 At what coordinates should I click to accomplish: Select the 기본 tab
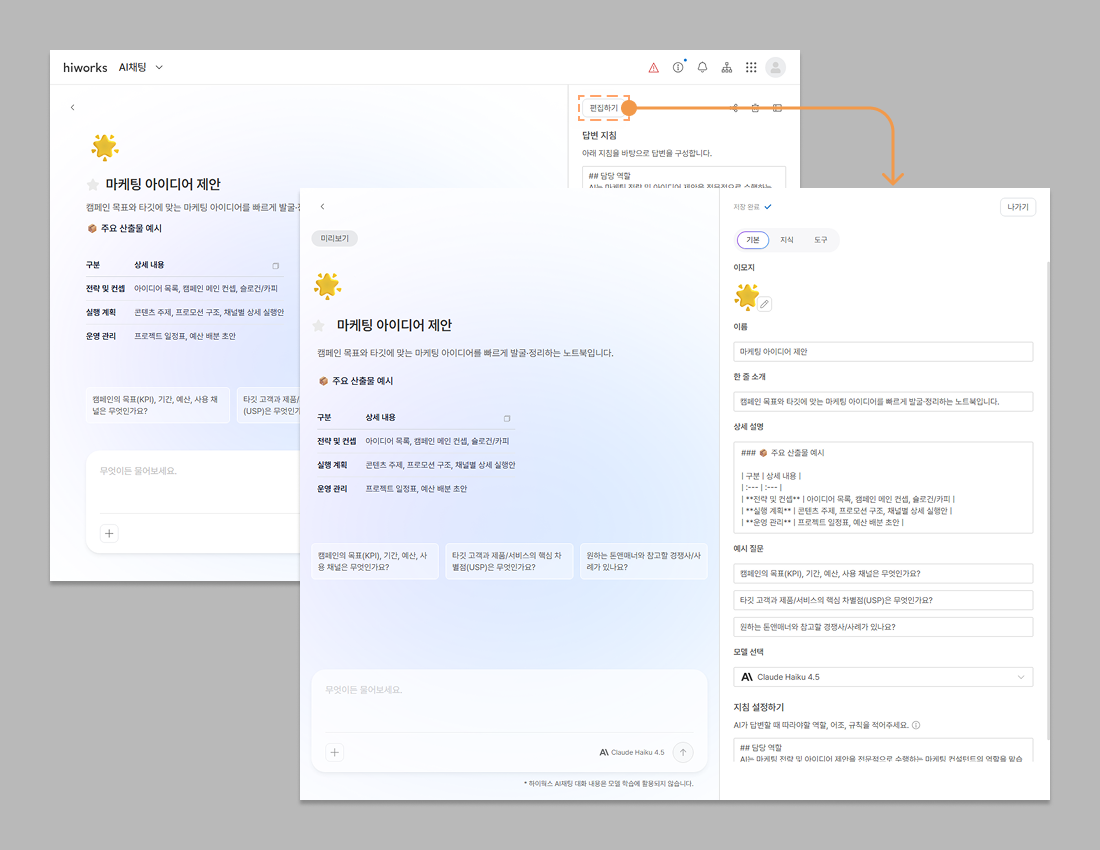tap(753, 240)
